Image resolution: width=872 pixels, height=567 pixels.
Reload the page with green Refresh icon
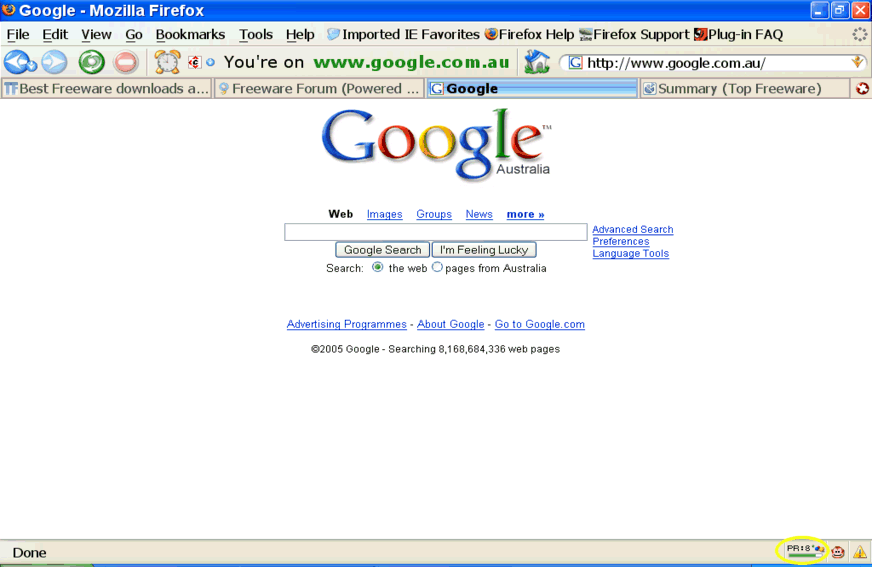(x=92, y=62)
